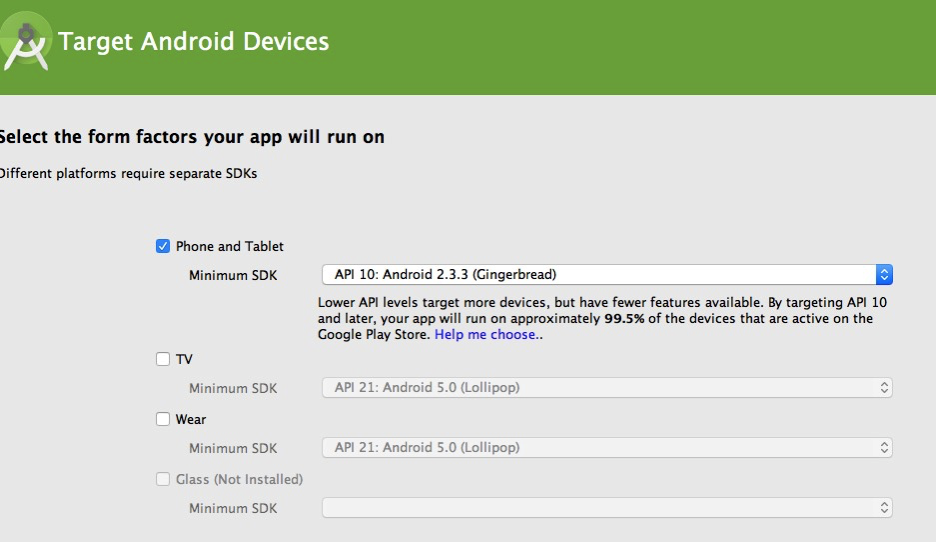Screen dimensions: 936x542
Task: Open the Wear Minimum SDK dropdown
Action: (x=607, y=448)
